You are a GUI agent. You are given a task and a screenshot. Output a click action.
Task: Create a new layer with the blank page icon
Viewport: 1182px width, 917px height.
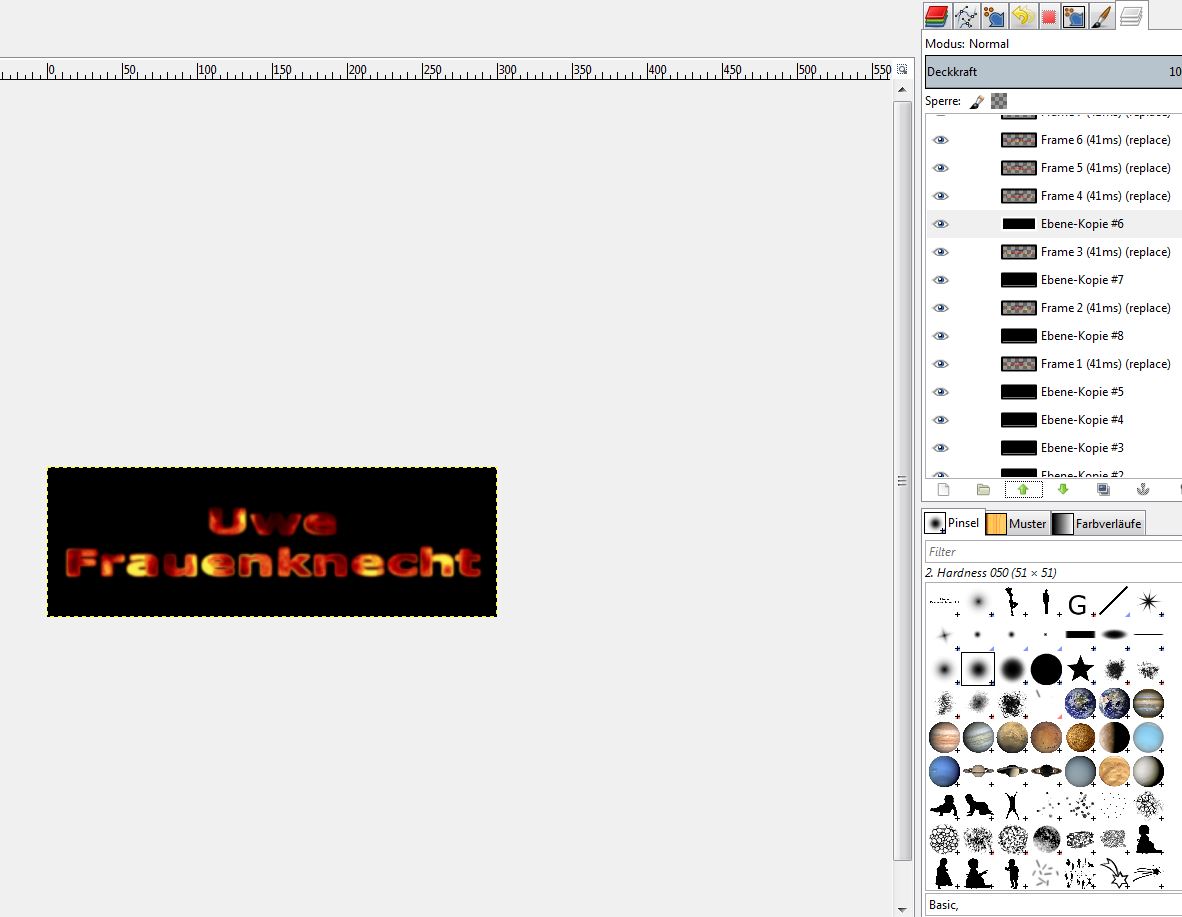click(x=942, y=489)
